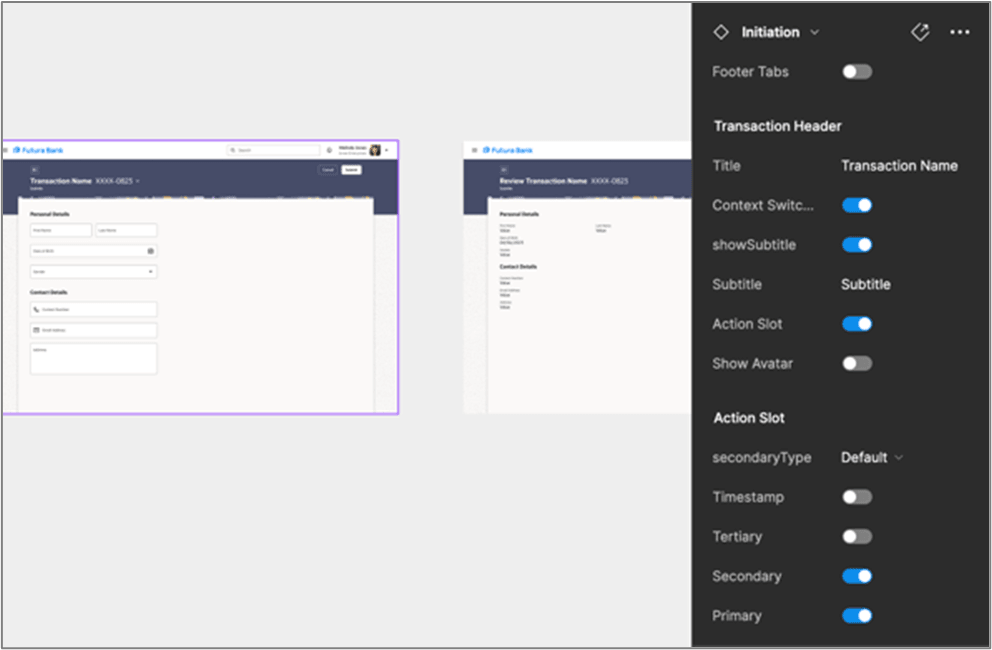
Task: Click the Initiation component diamond icon
Action: point(720,32)
